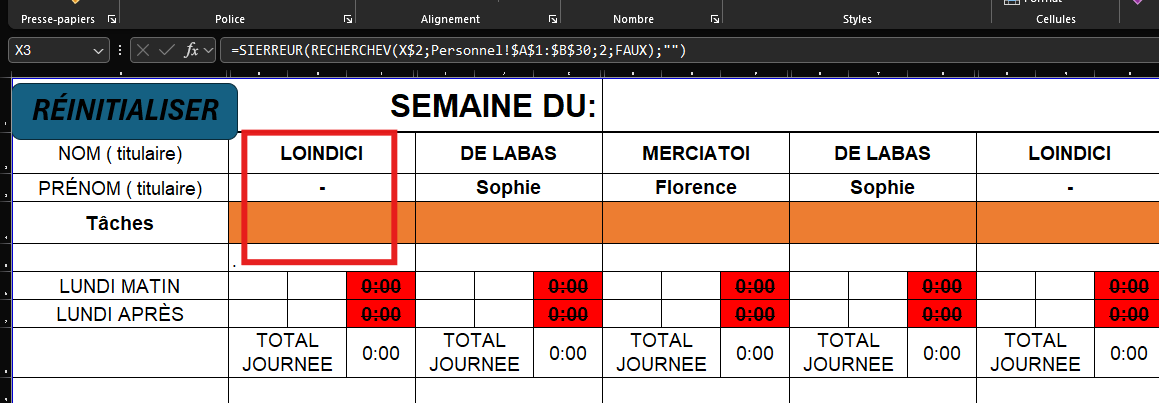Select the Florence first-name cell
This screenshot has height=403, width=1159.
tap(695, 187)
